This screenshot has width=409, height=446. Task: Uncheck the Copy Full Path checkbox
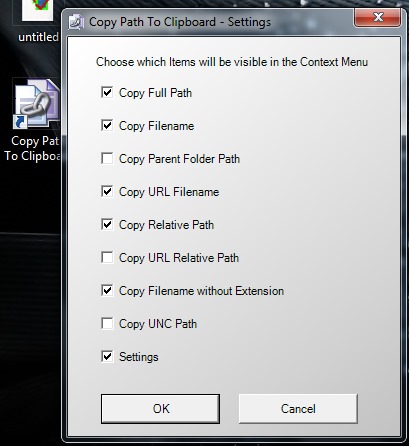[107, 92]
